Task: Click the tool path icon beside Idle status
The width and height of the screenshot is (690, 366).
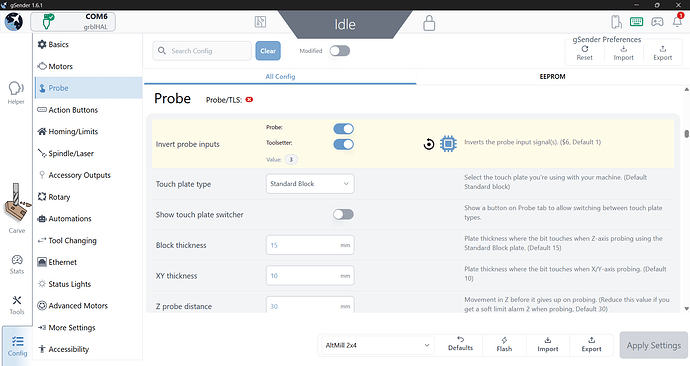Action: (260, 22)
